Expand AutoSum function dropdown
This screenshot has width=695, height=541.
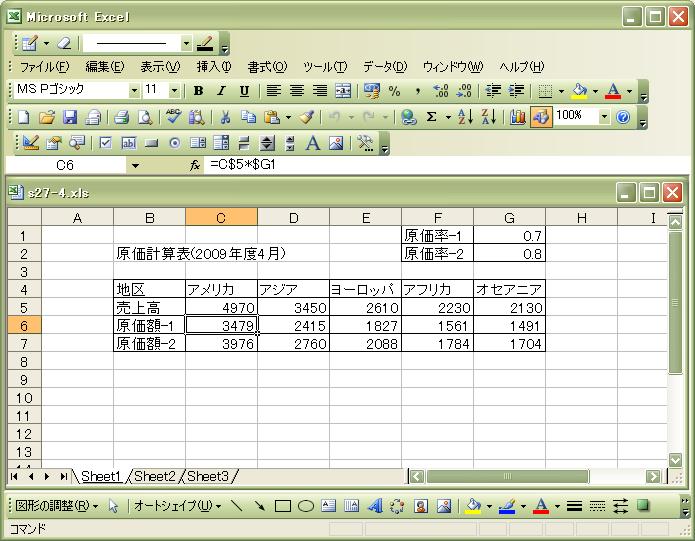448,117
